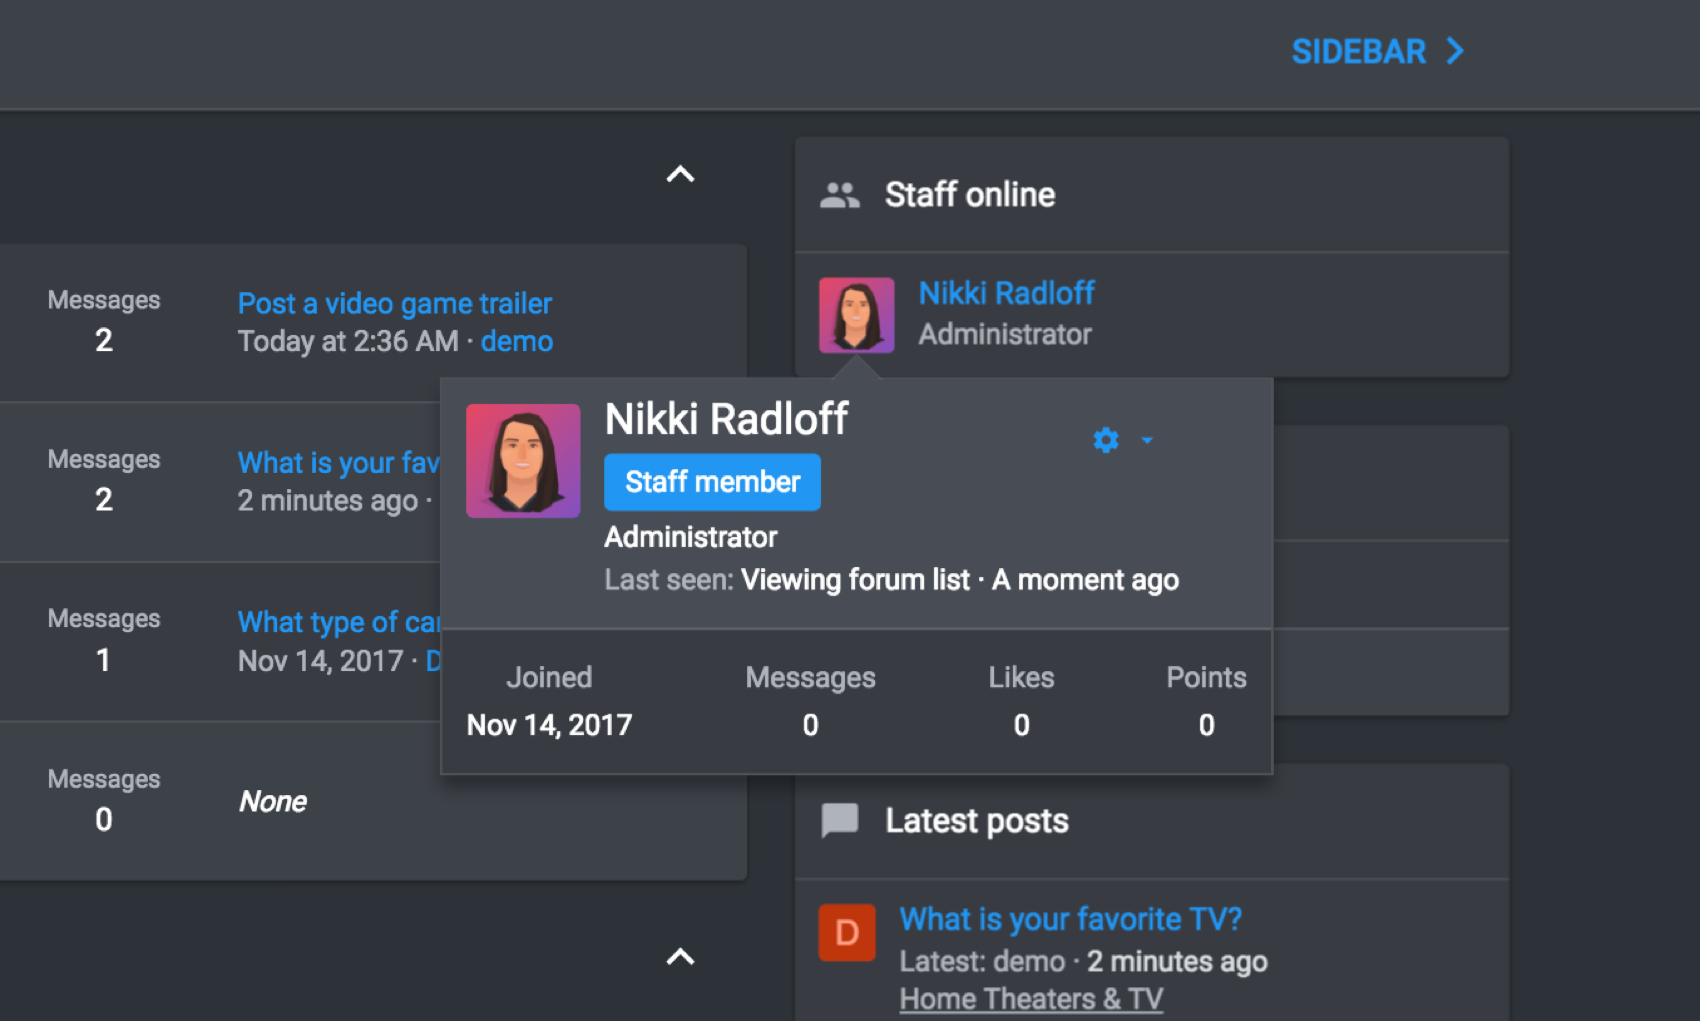Viewport: 1700px width, 1021px height.
Task: Click the gear icon in profile popup
Action: pos(1105,440)
